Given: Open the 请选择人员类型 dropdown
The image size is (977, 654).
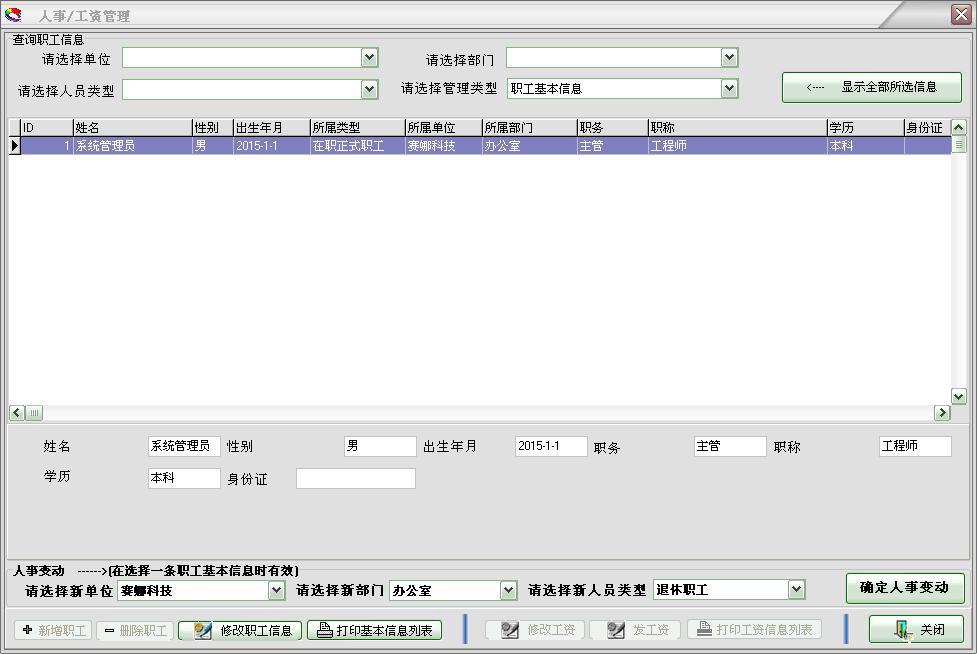Looking at the screenshot, I should click(x=370, y=88).
